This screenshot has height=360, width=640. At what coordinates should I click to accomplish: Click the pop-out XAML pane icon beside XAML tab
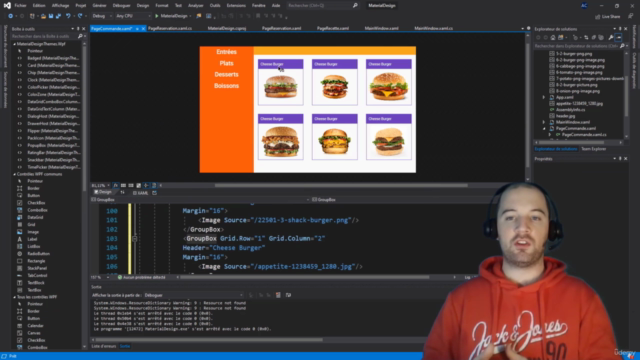tap(154, 193)
